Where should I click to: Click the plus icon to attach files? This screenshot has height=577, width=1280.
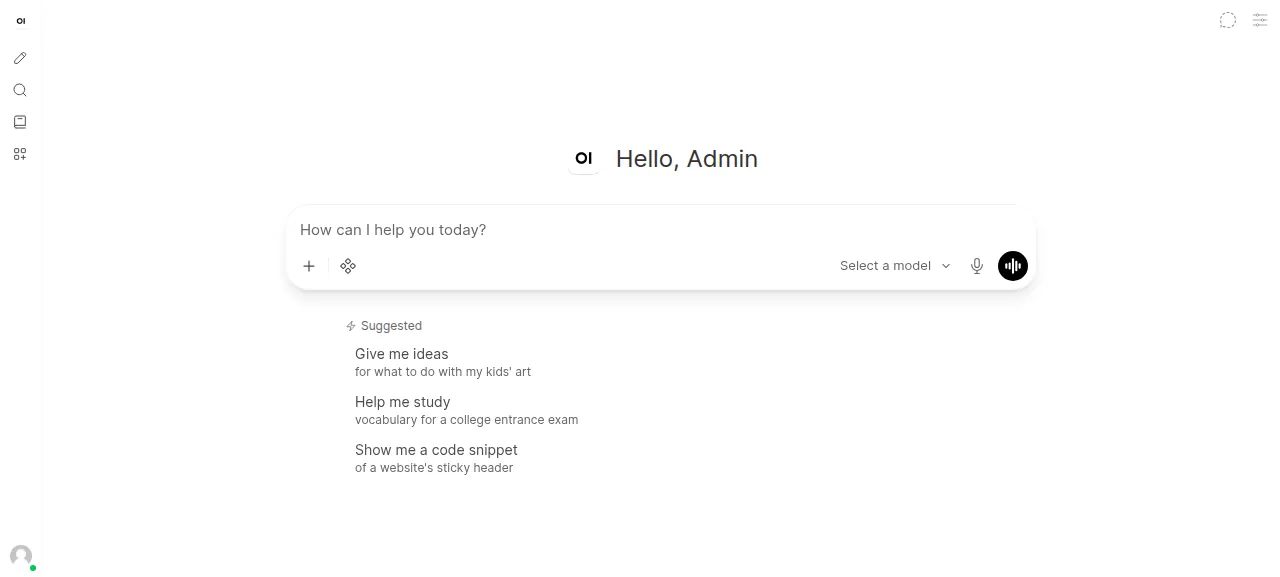click(309, 266)
